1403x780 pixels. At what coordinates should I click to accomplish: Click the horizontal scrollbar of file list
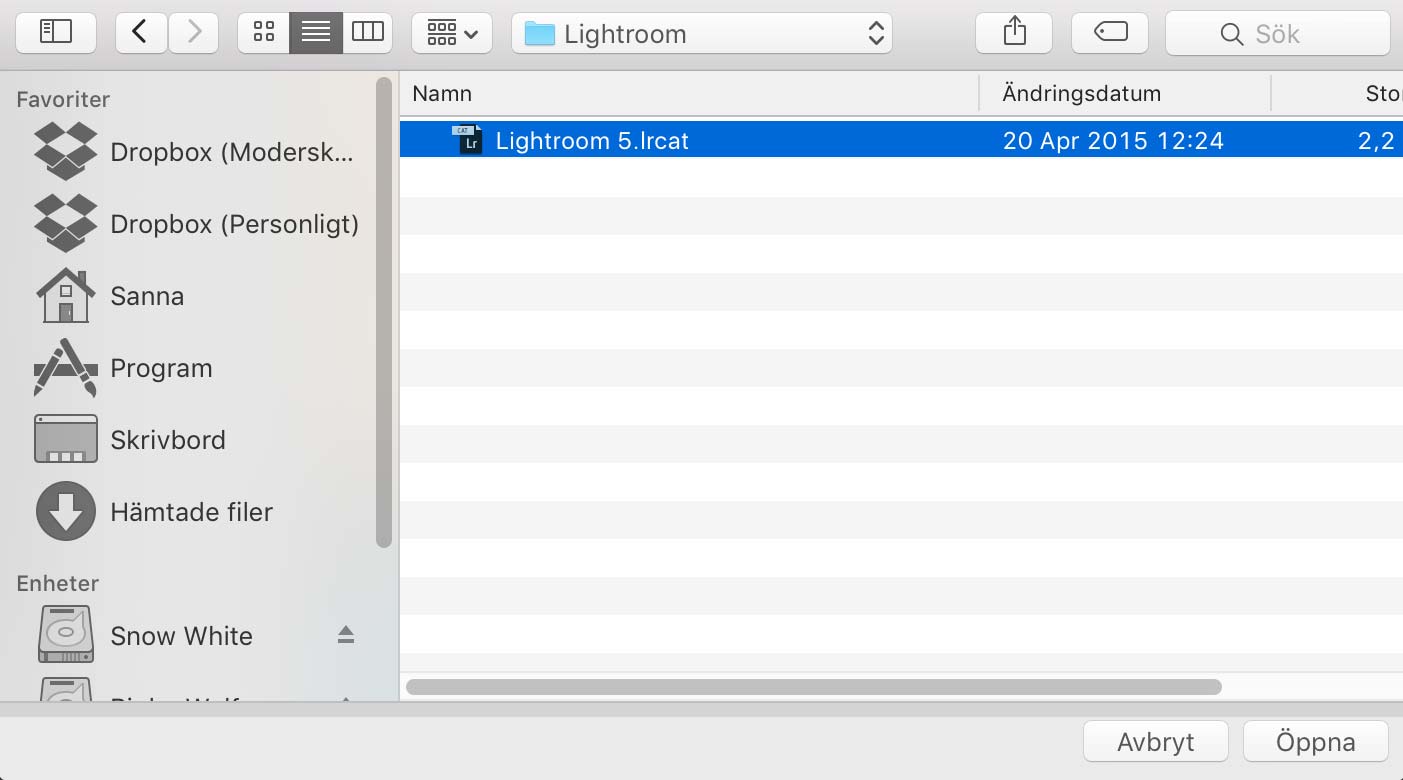pyautogui.click(x=814, y=687)
